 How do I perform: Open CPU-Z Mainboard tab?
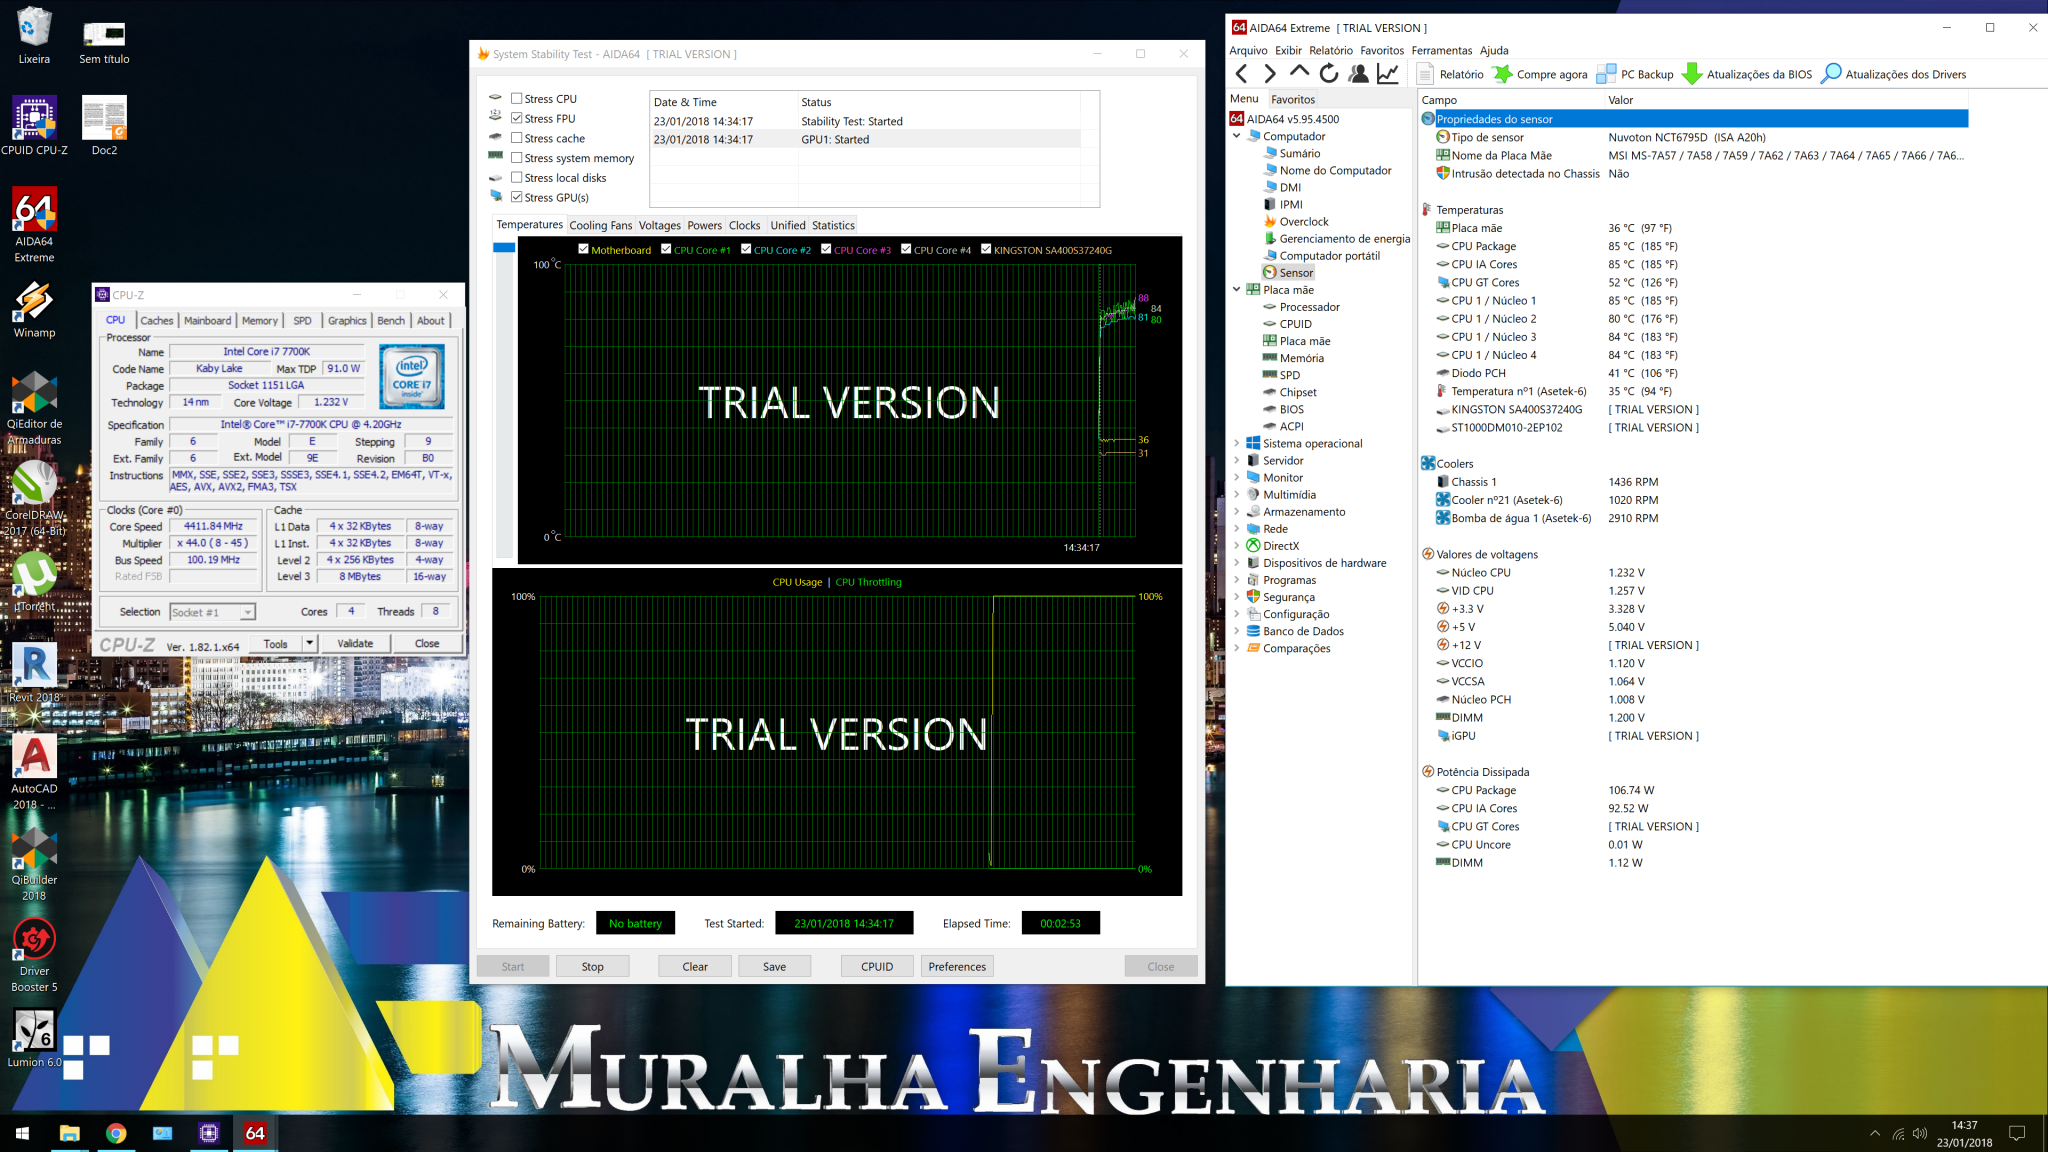[207, 321]
